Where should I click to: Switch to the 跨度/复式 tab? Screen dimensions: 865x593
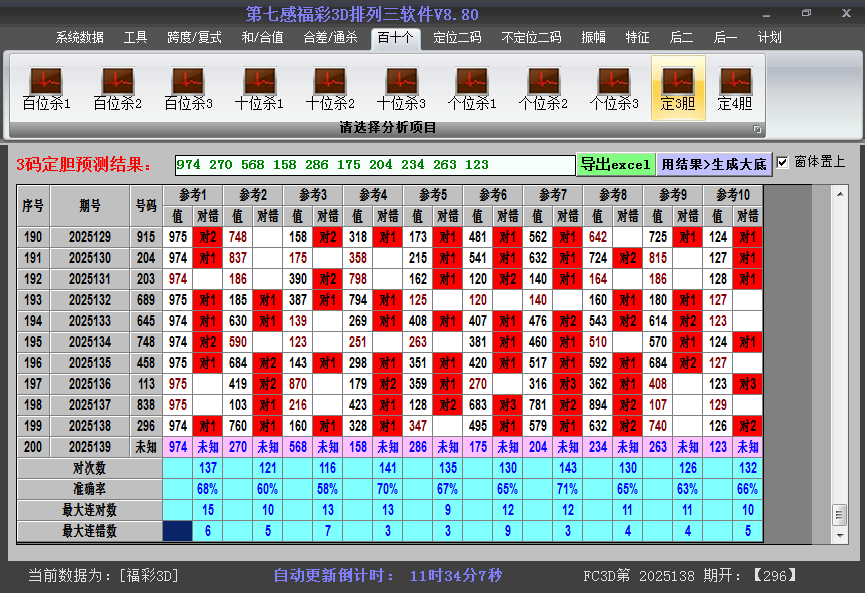194,37
